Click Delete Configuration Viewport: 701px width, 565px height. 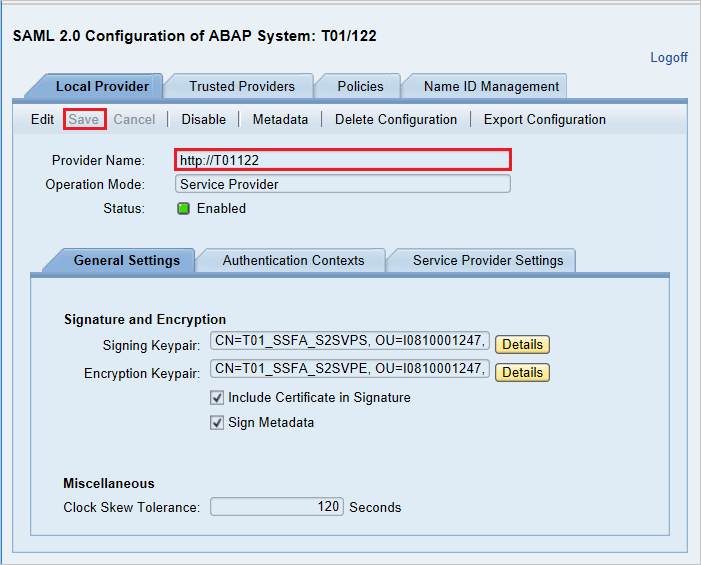(396, 119)
